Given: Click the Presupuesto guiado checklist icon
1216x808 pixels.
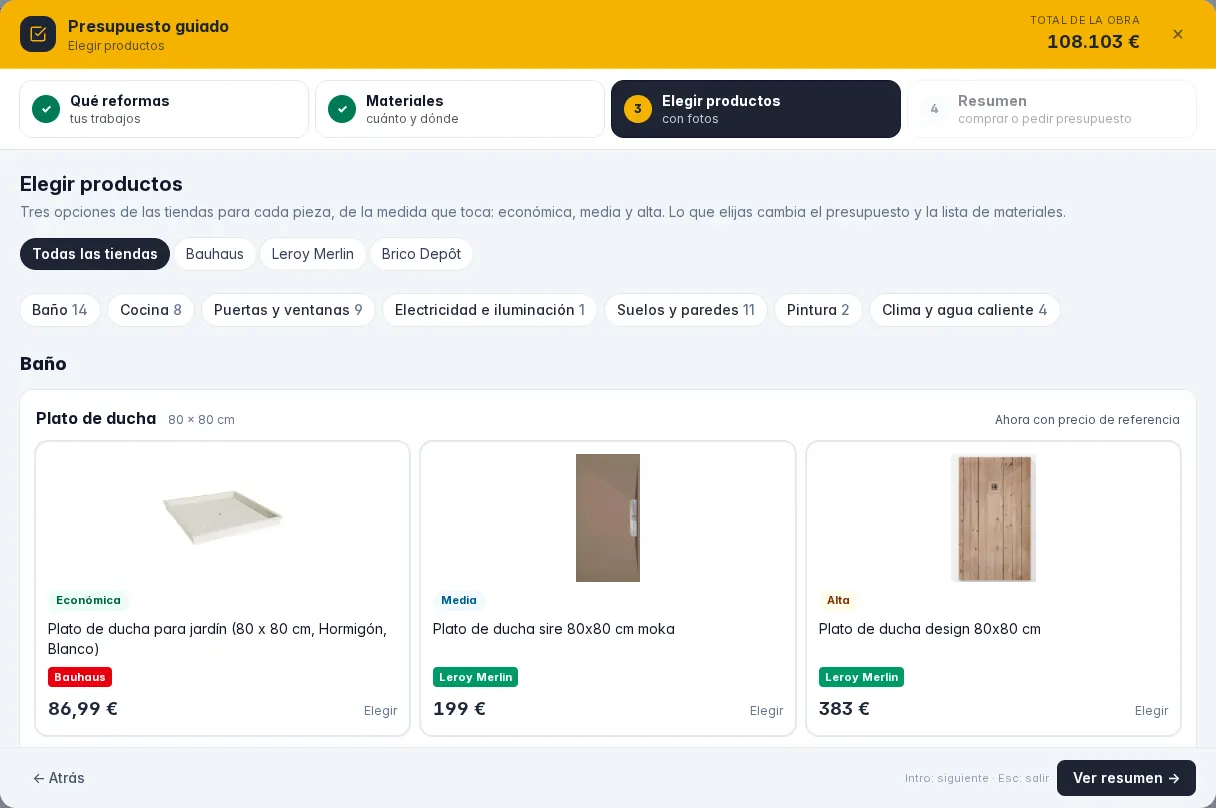Looking at the screenshot, I should [38, 34].
